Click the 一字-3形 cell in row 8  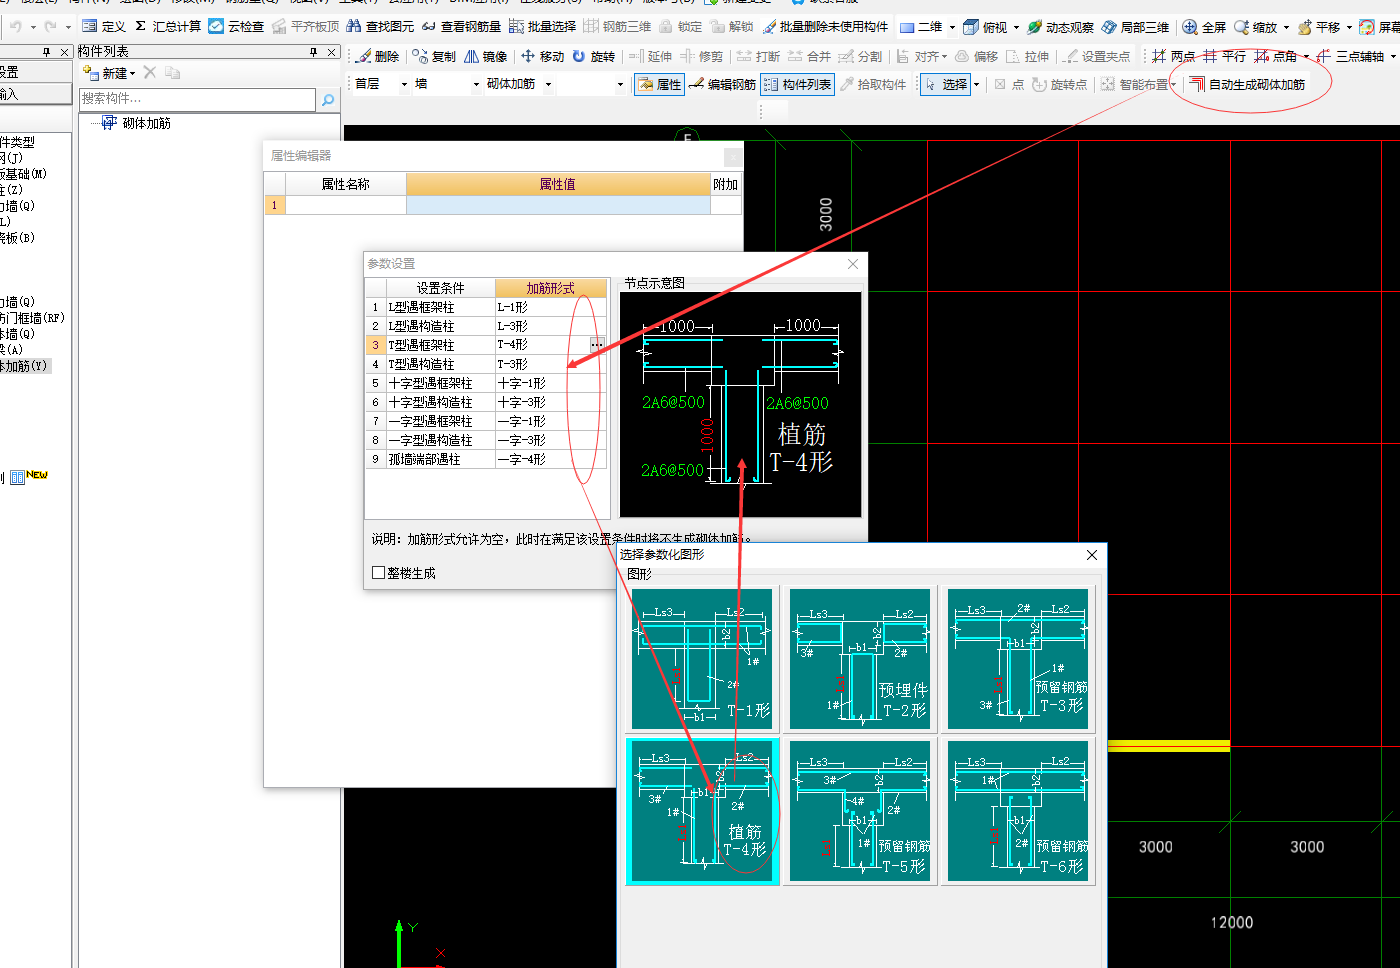click(551, 440)
